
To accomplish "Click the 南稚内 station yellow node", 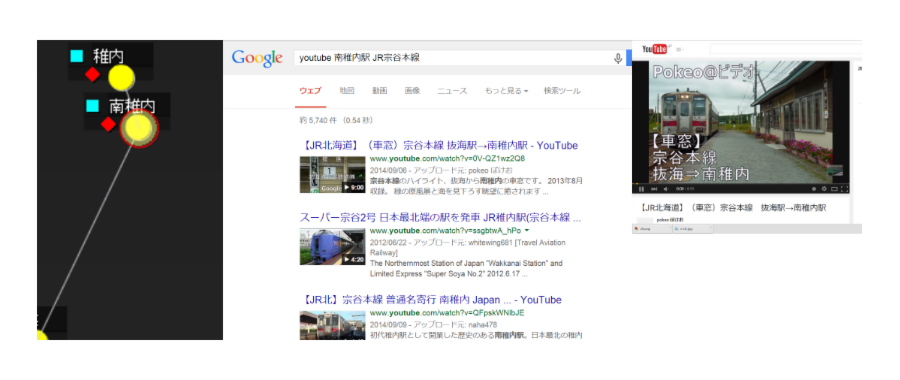I will (138, 128).
